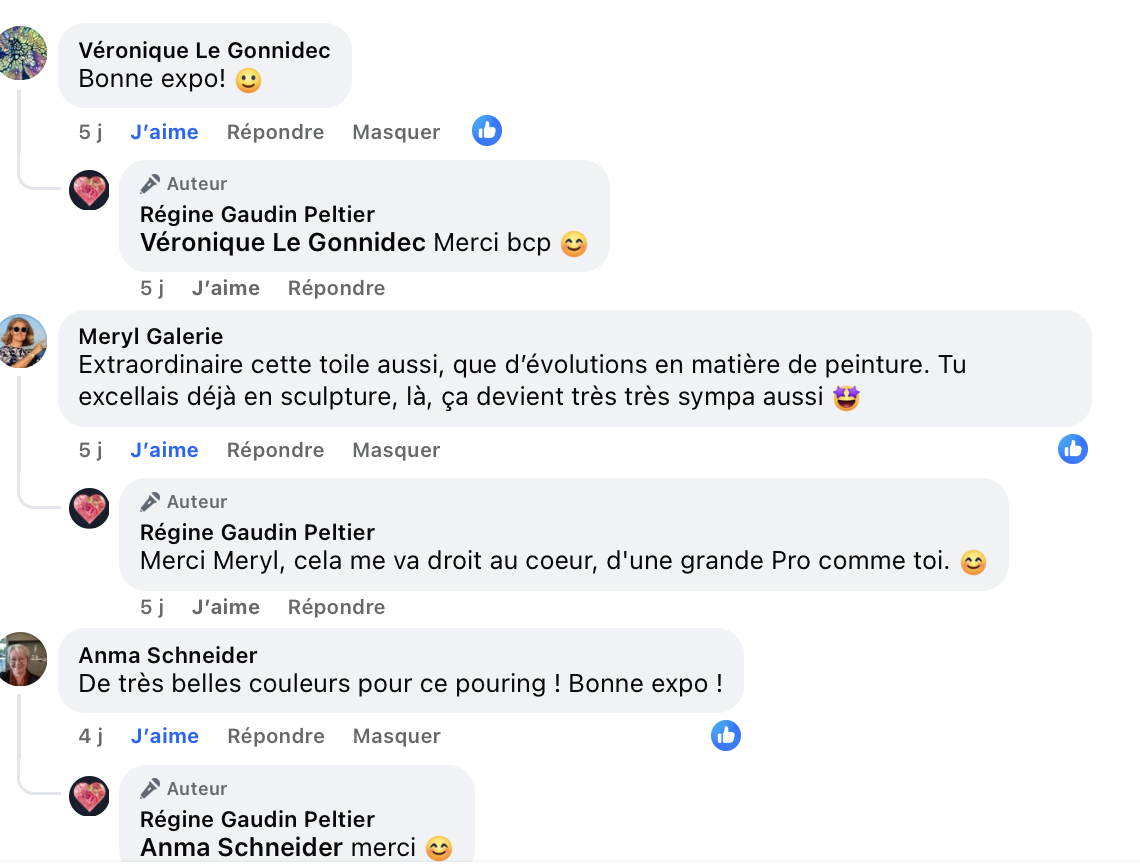The height and width of the screenshot is (864, 1140).
Task: Toggle J'aime on Meryl Galerie's comment
Action: (164, 450)
